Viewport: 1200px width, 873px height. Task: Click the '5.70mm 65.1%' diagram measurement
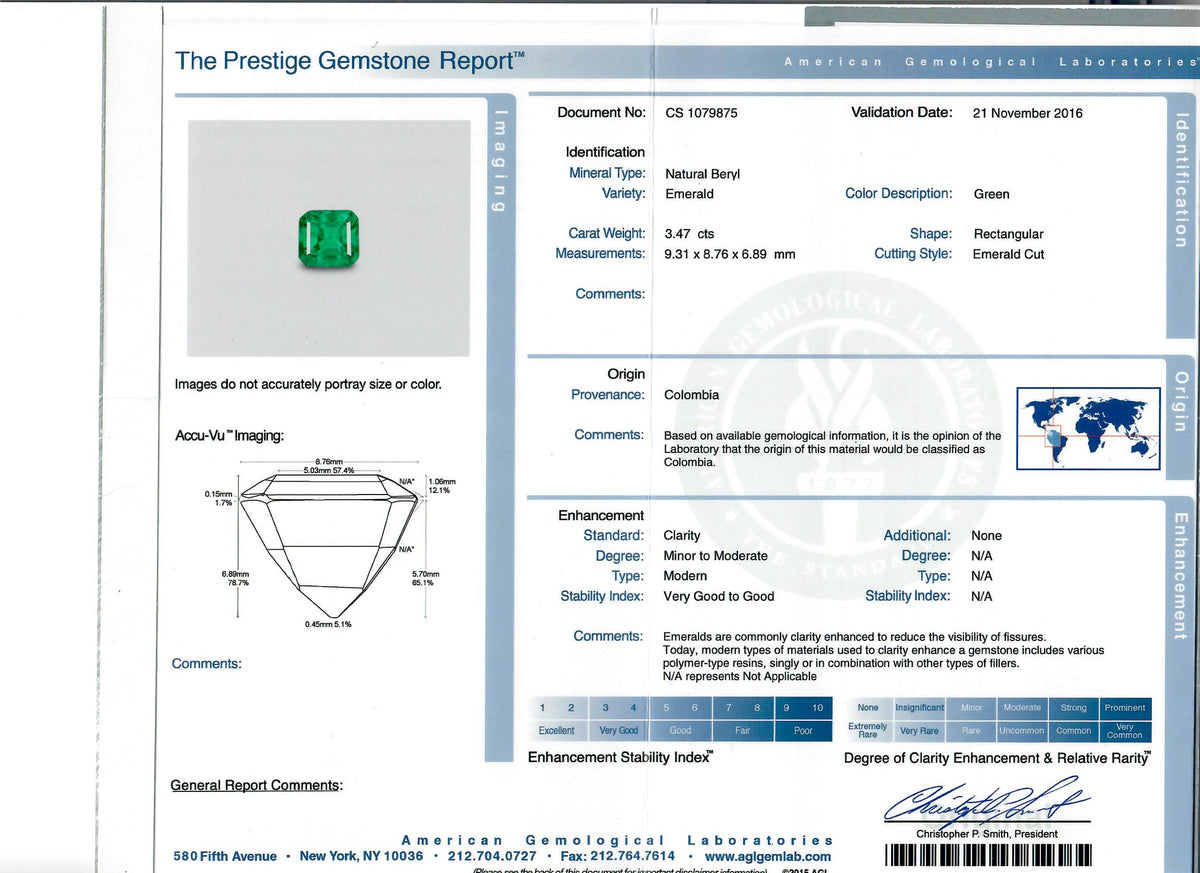pyautogui.click(x=425, y=578)
